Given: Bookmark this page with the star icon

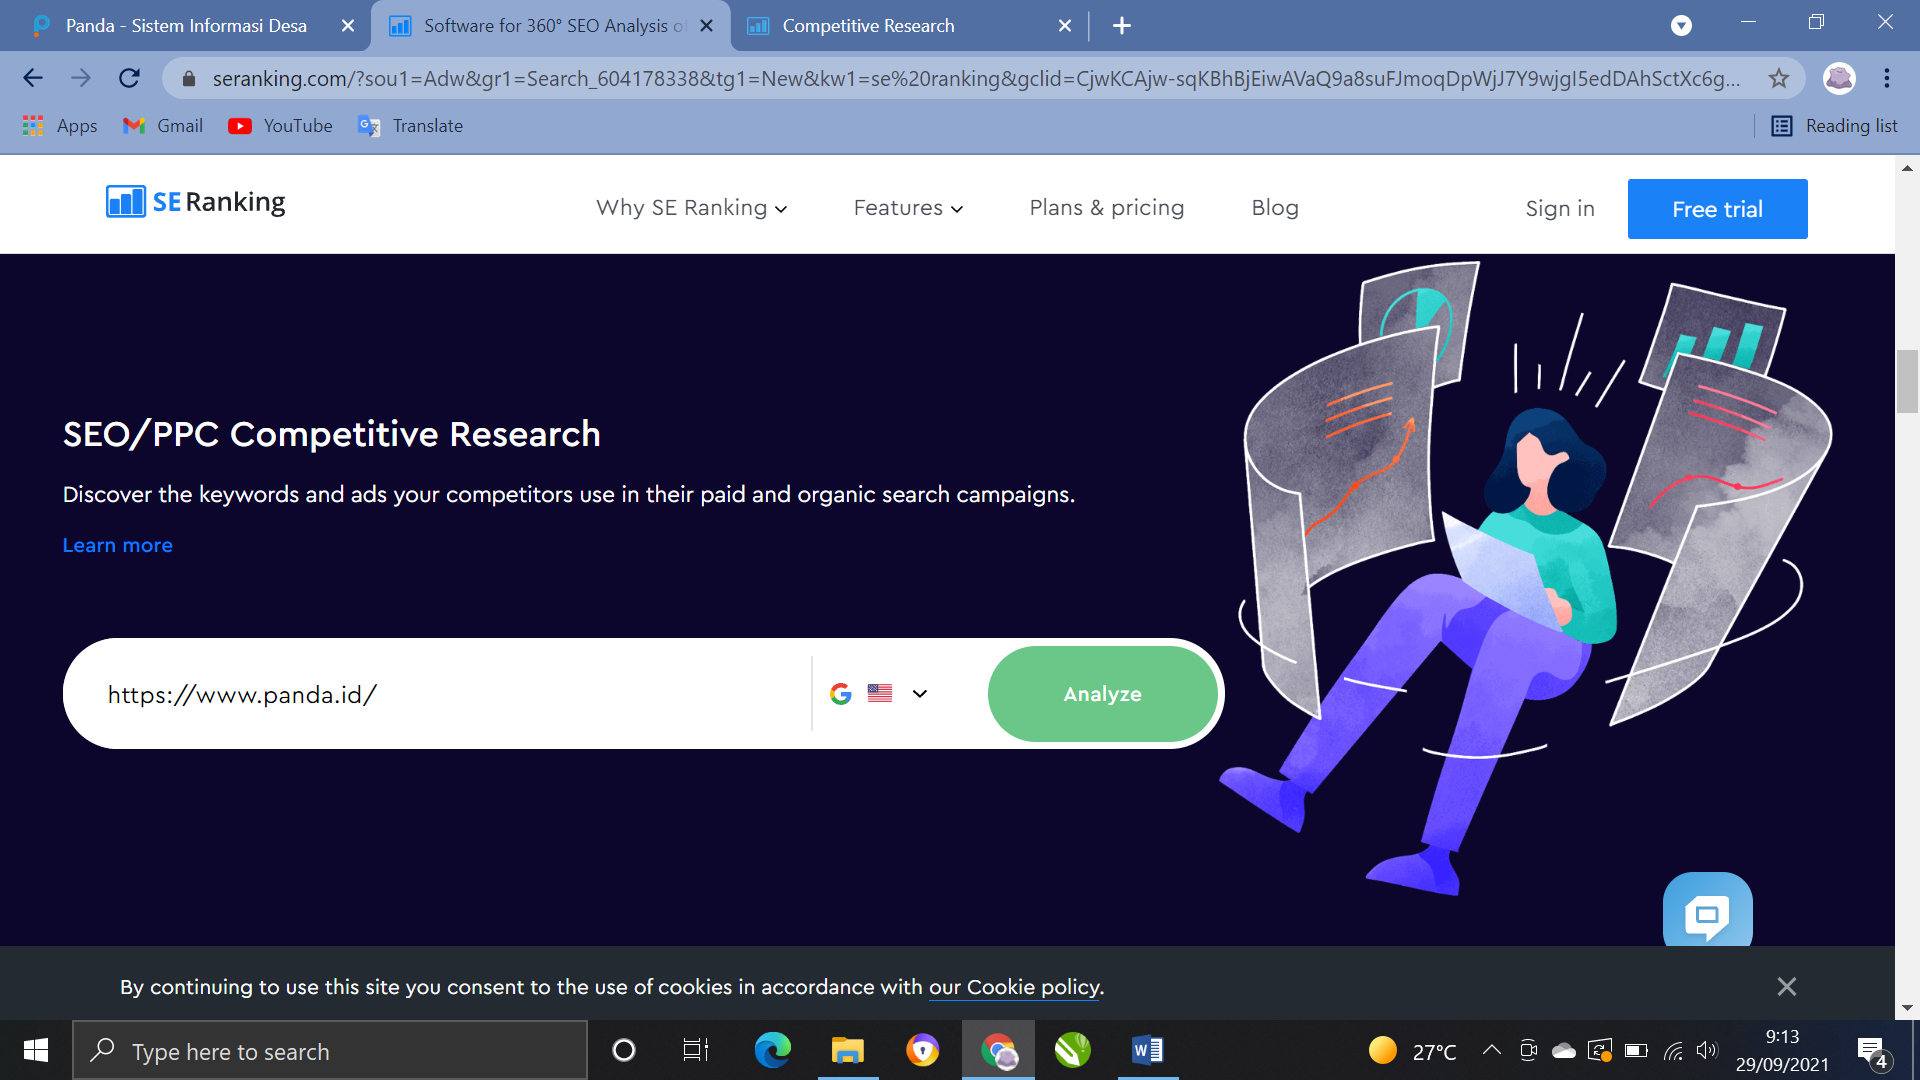Looking at the screenshot, I should (1778, 78).
